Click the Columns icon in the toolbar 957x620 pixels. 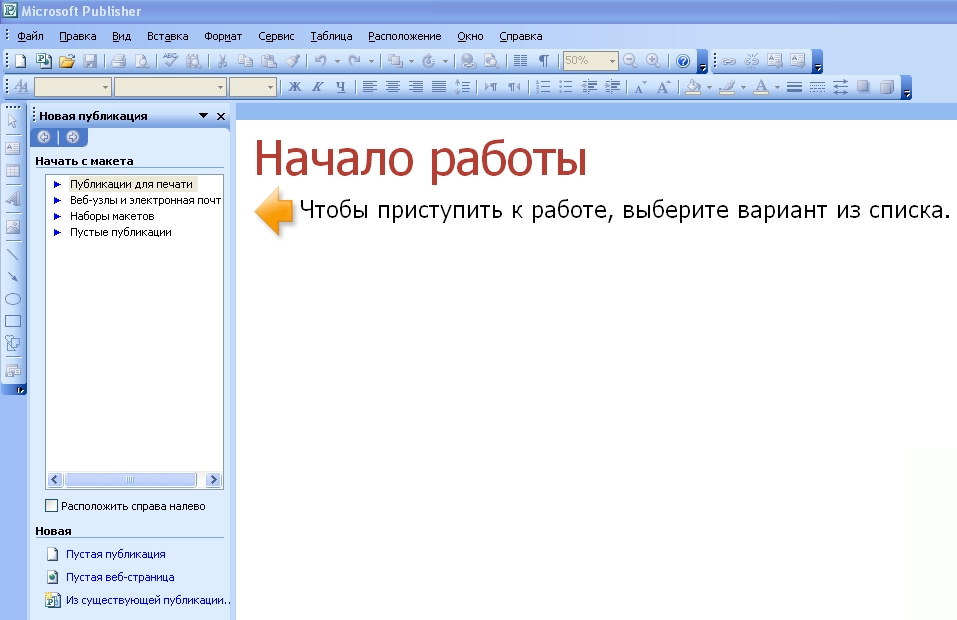coord(520,60)
